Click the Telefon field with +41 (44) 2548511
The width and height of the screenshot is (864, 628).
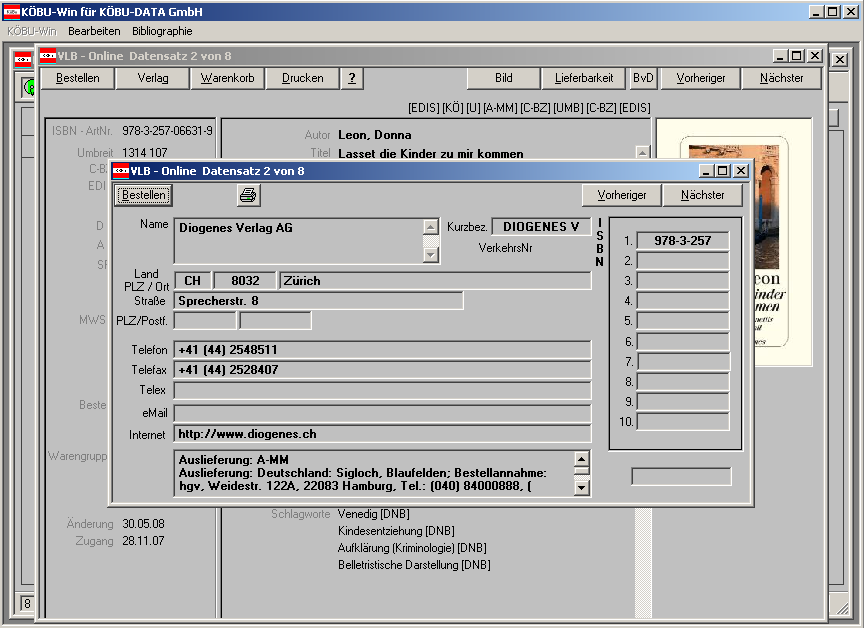[382, 350]
